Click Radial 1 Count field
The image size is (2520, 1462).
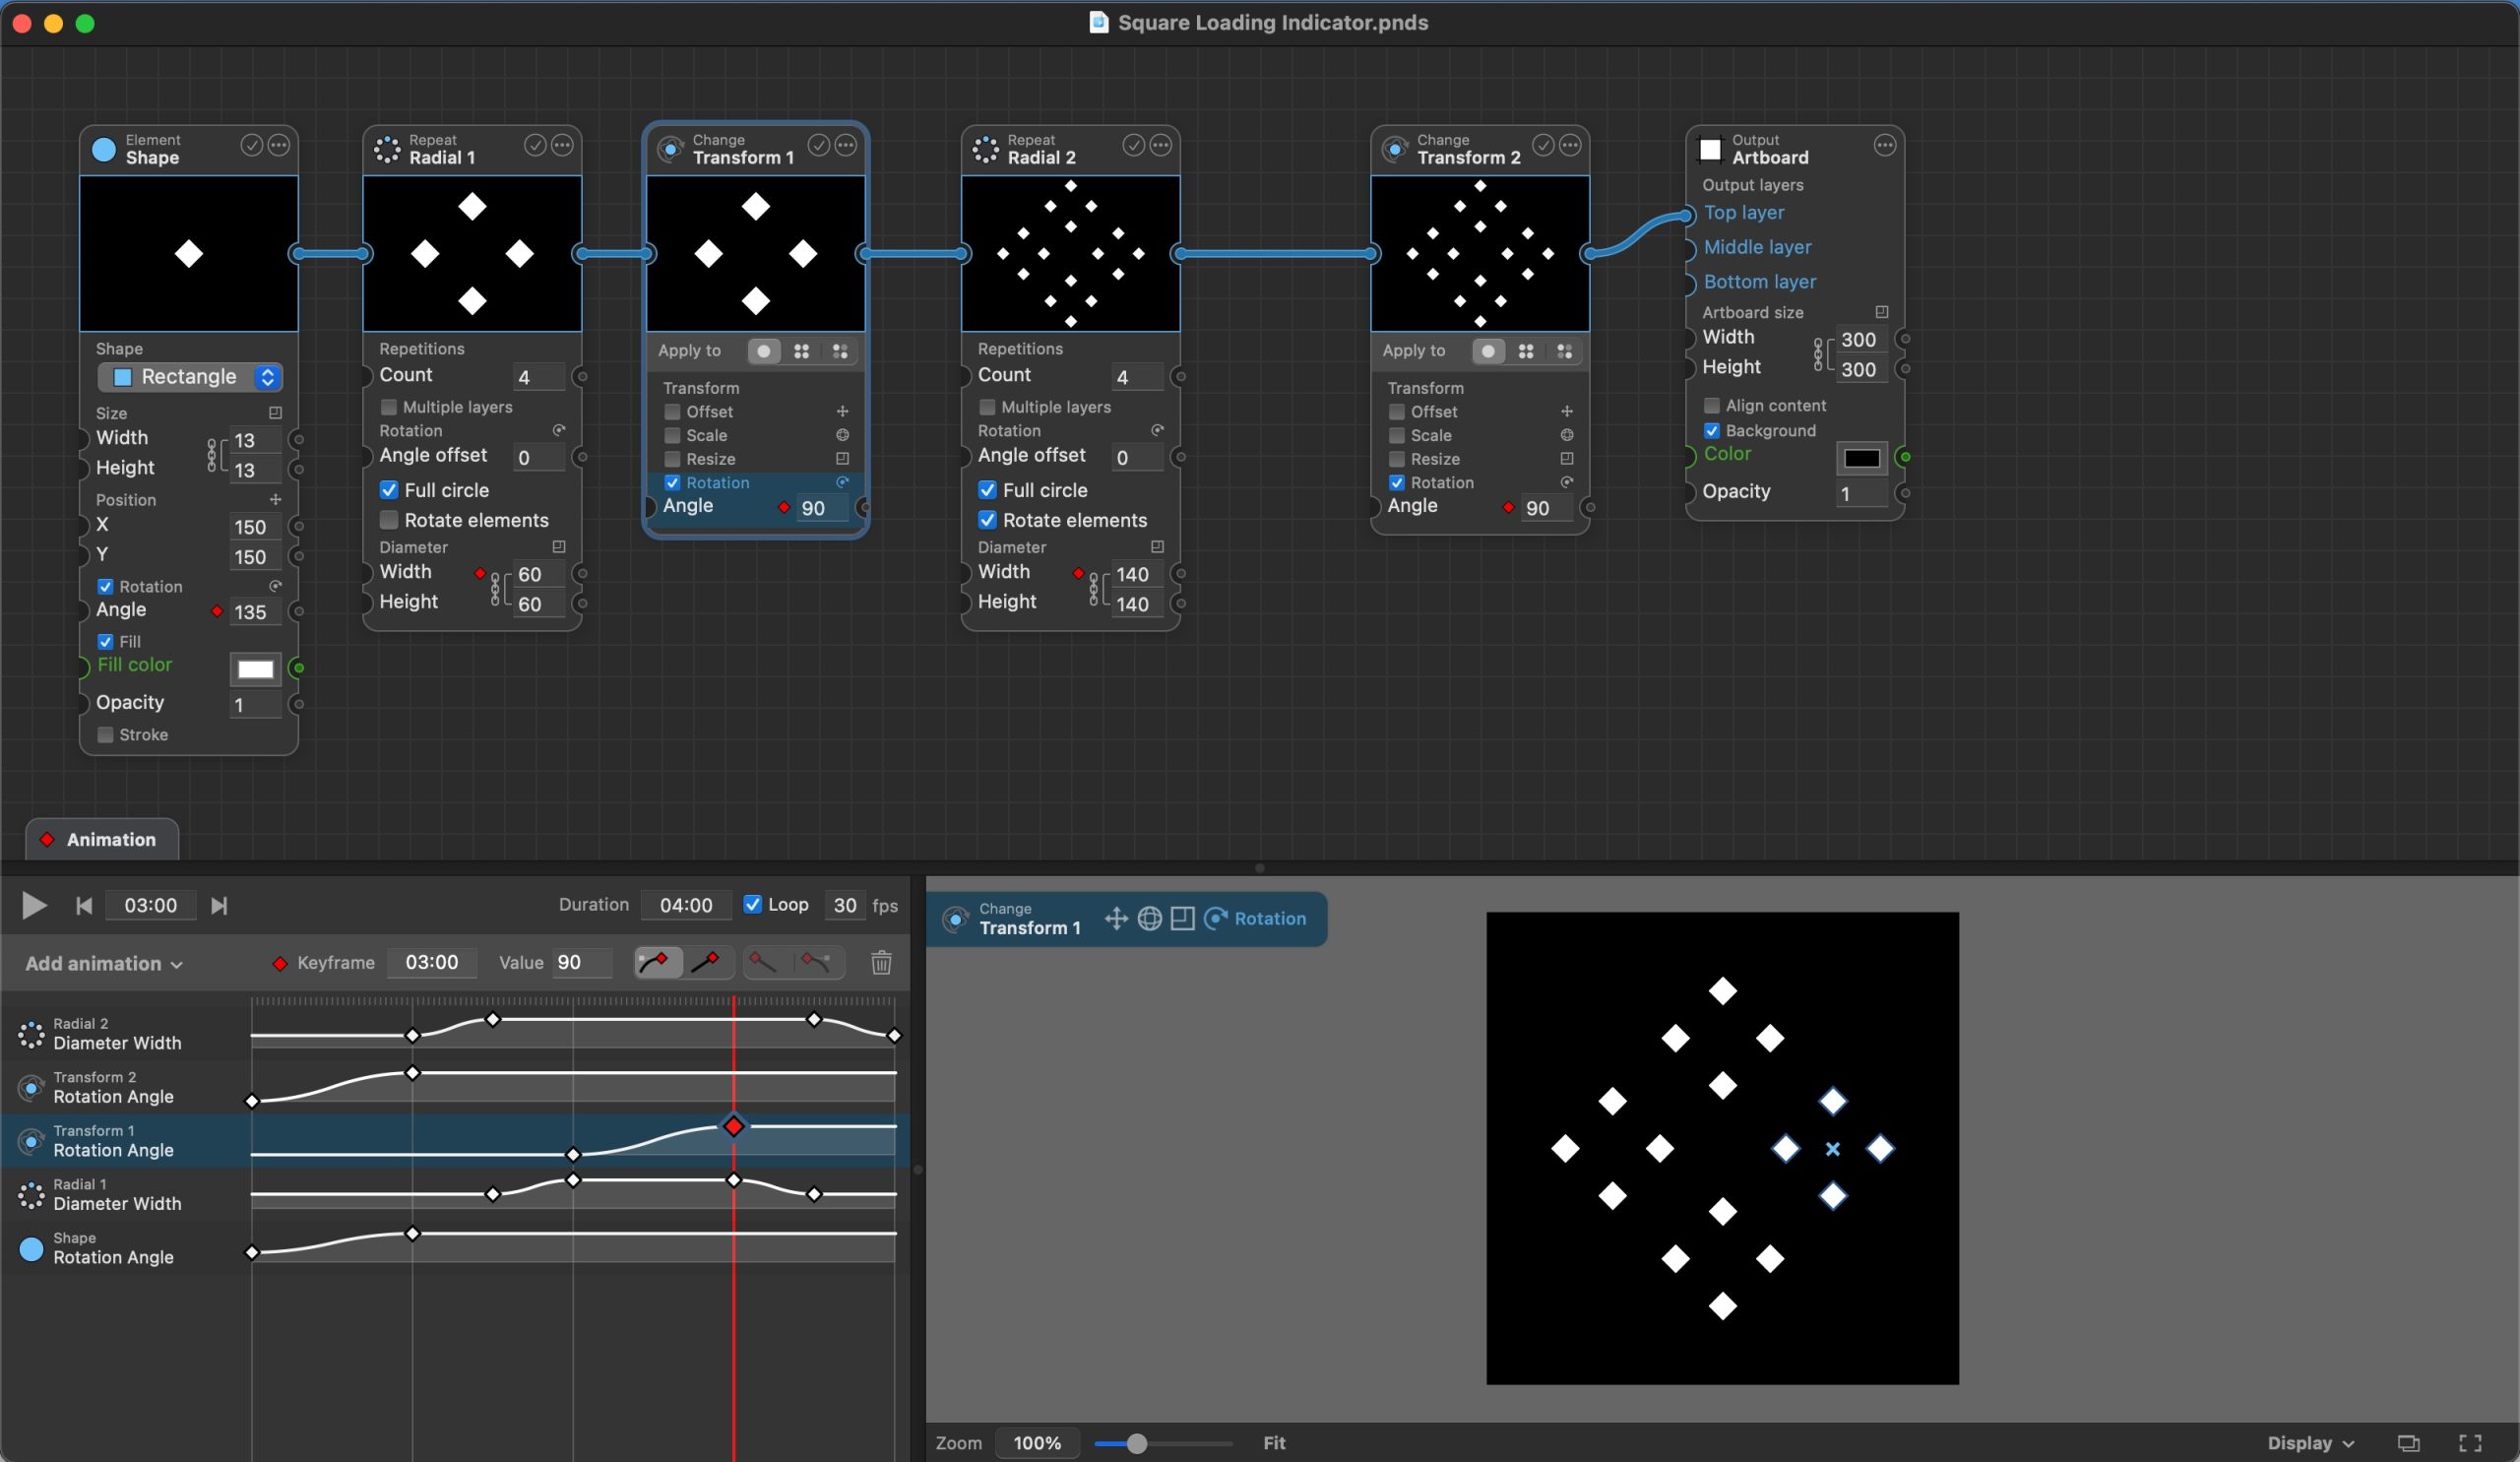(538, 377)
